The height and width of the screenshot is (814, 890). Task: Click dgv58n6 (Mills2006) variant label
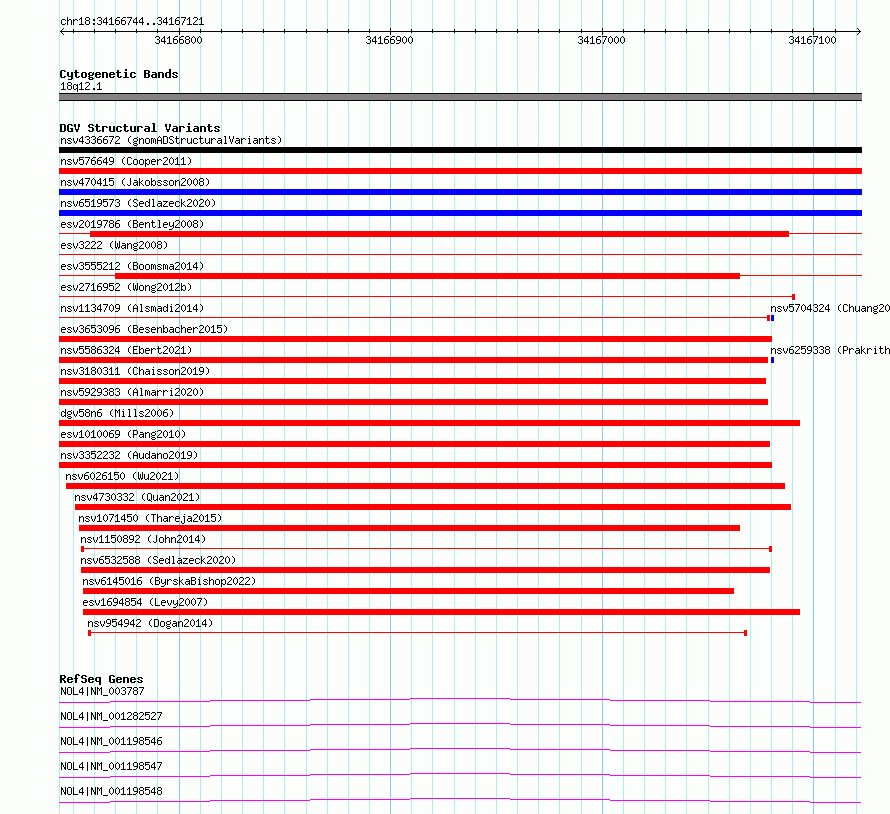coord(117,413)
